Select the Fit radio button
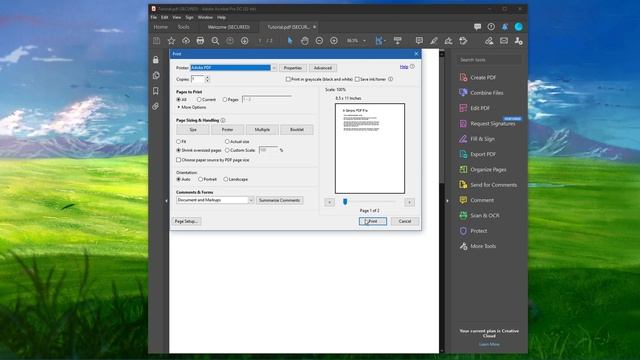Viewport: 640px width, 360px height. point(178,142)
